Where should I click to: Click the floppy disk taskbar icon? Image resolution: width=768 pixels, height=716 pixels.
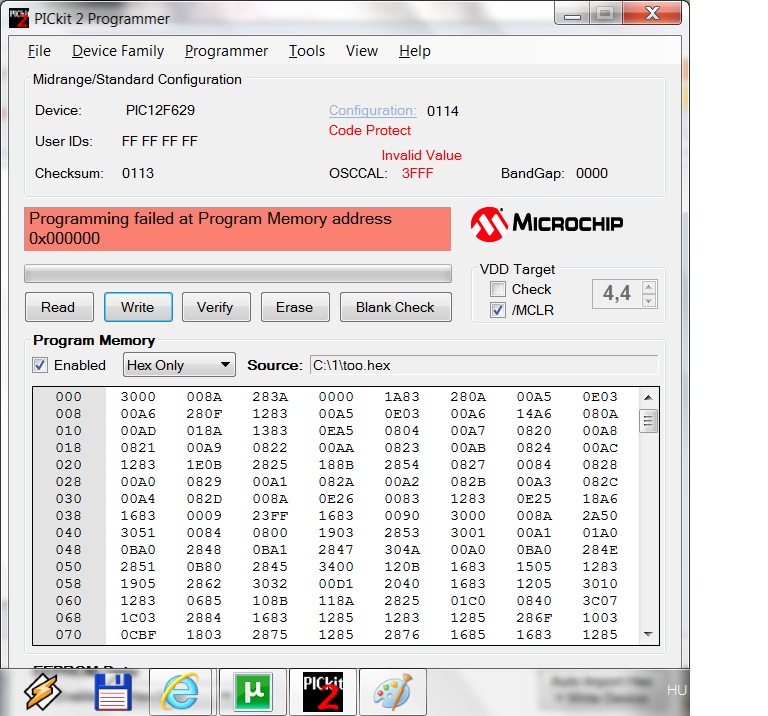click(x=113, y=692)
